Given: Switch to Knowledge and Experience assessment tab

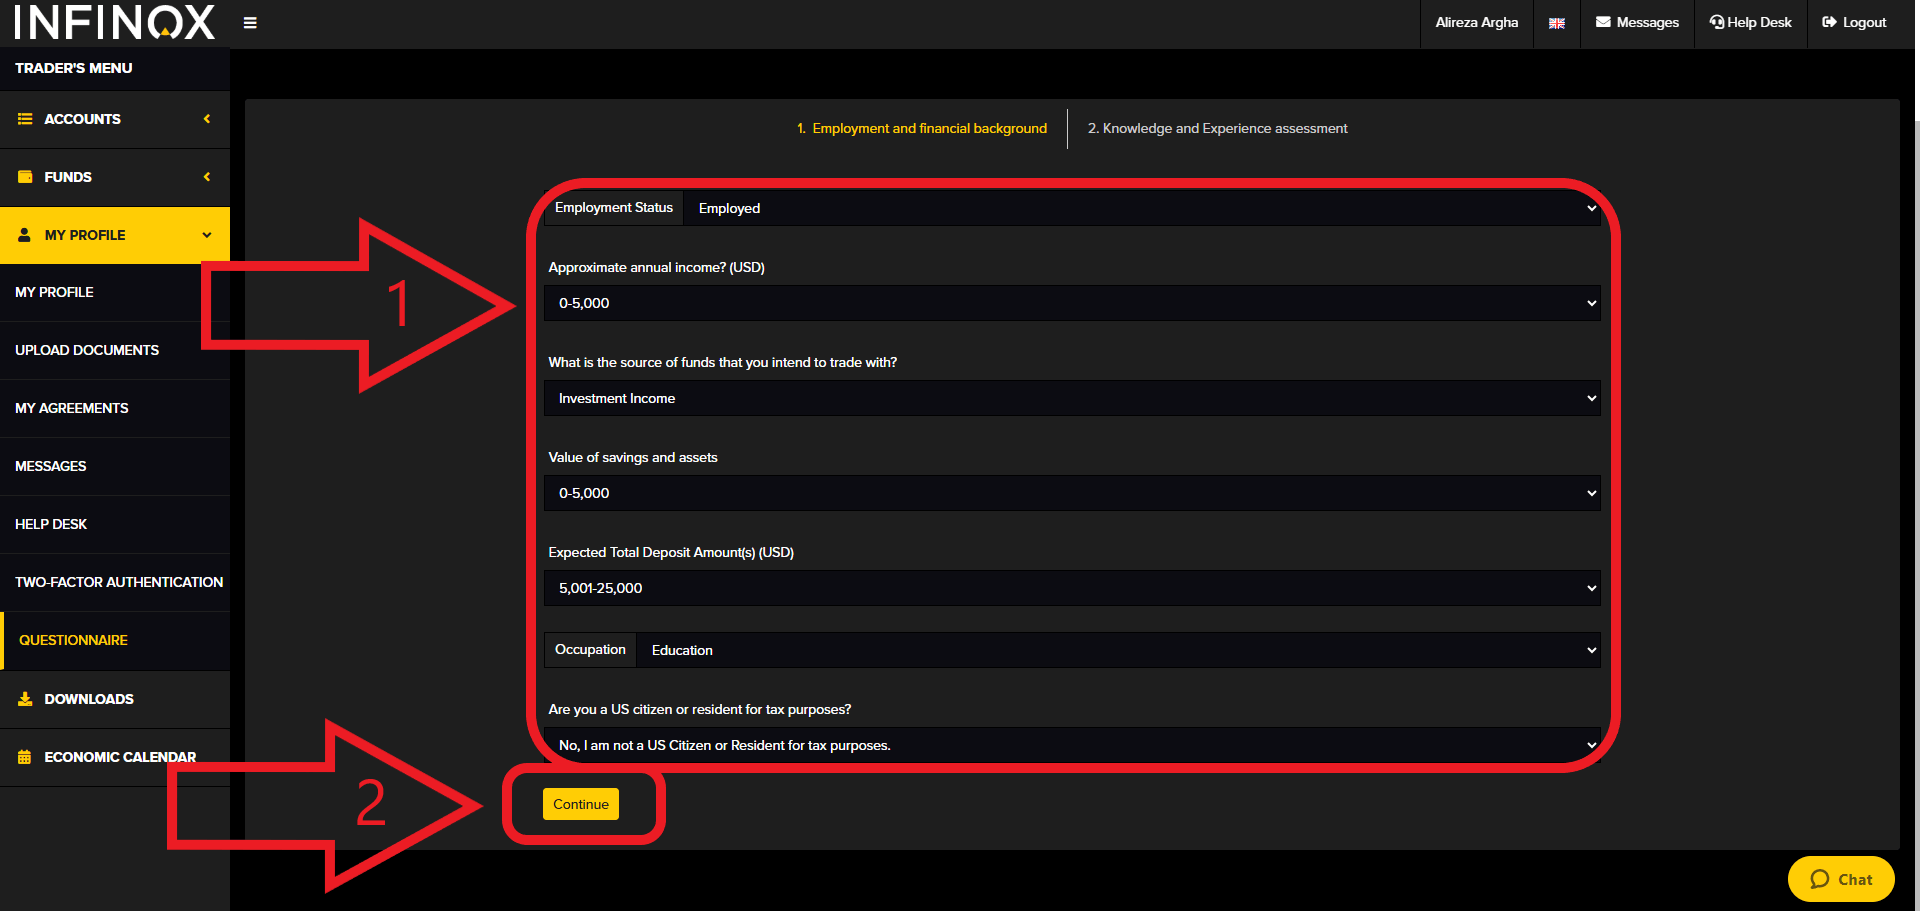Looking at the screenshot, I should click(x=1217, y=128).
